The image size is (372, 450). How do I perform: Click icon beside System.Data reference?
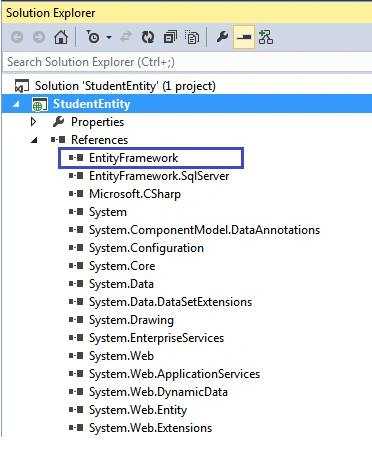[x=76, y=284]
